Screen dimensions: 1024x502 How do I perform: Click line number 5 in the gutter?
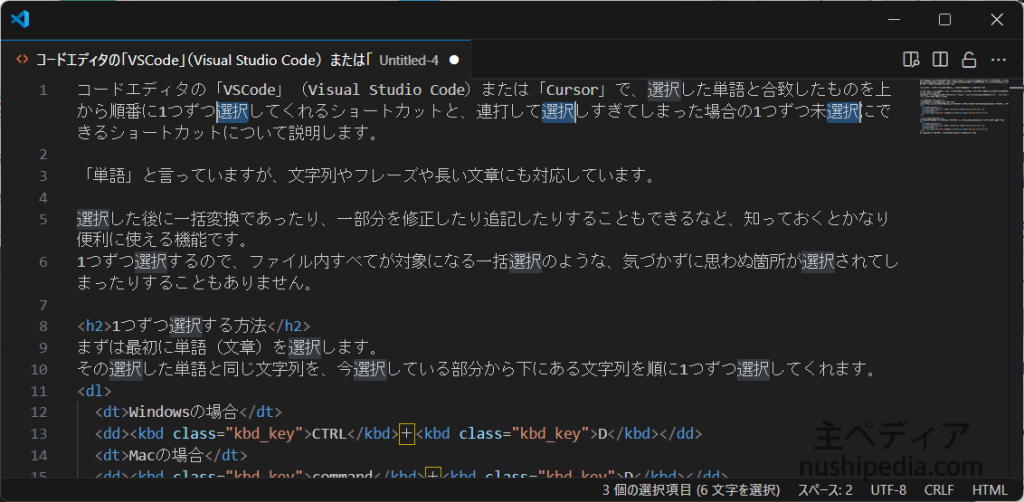[43, 219]
